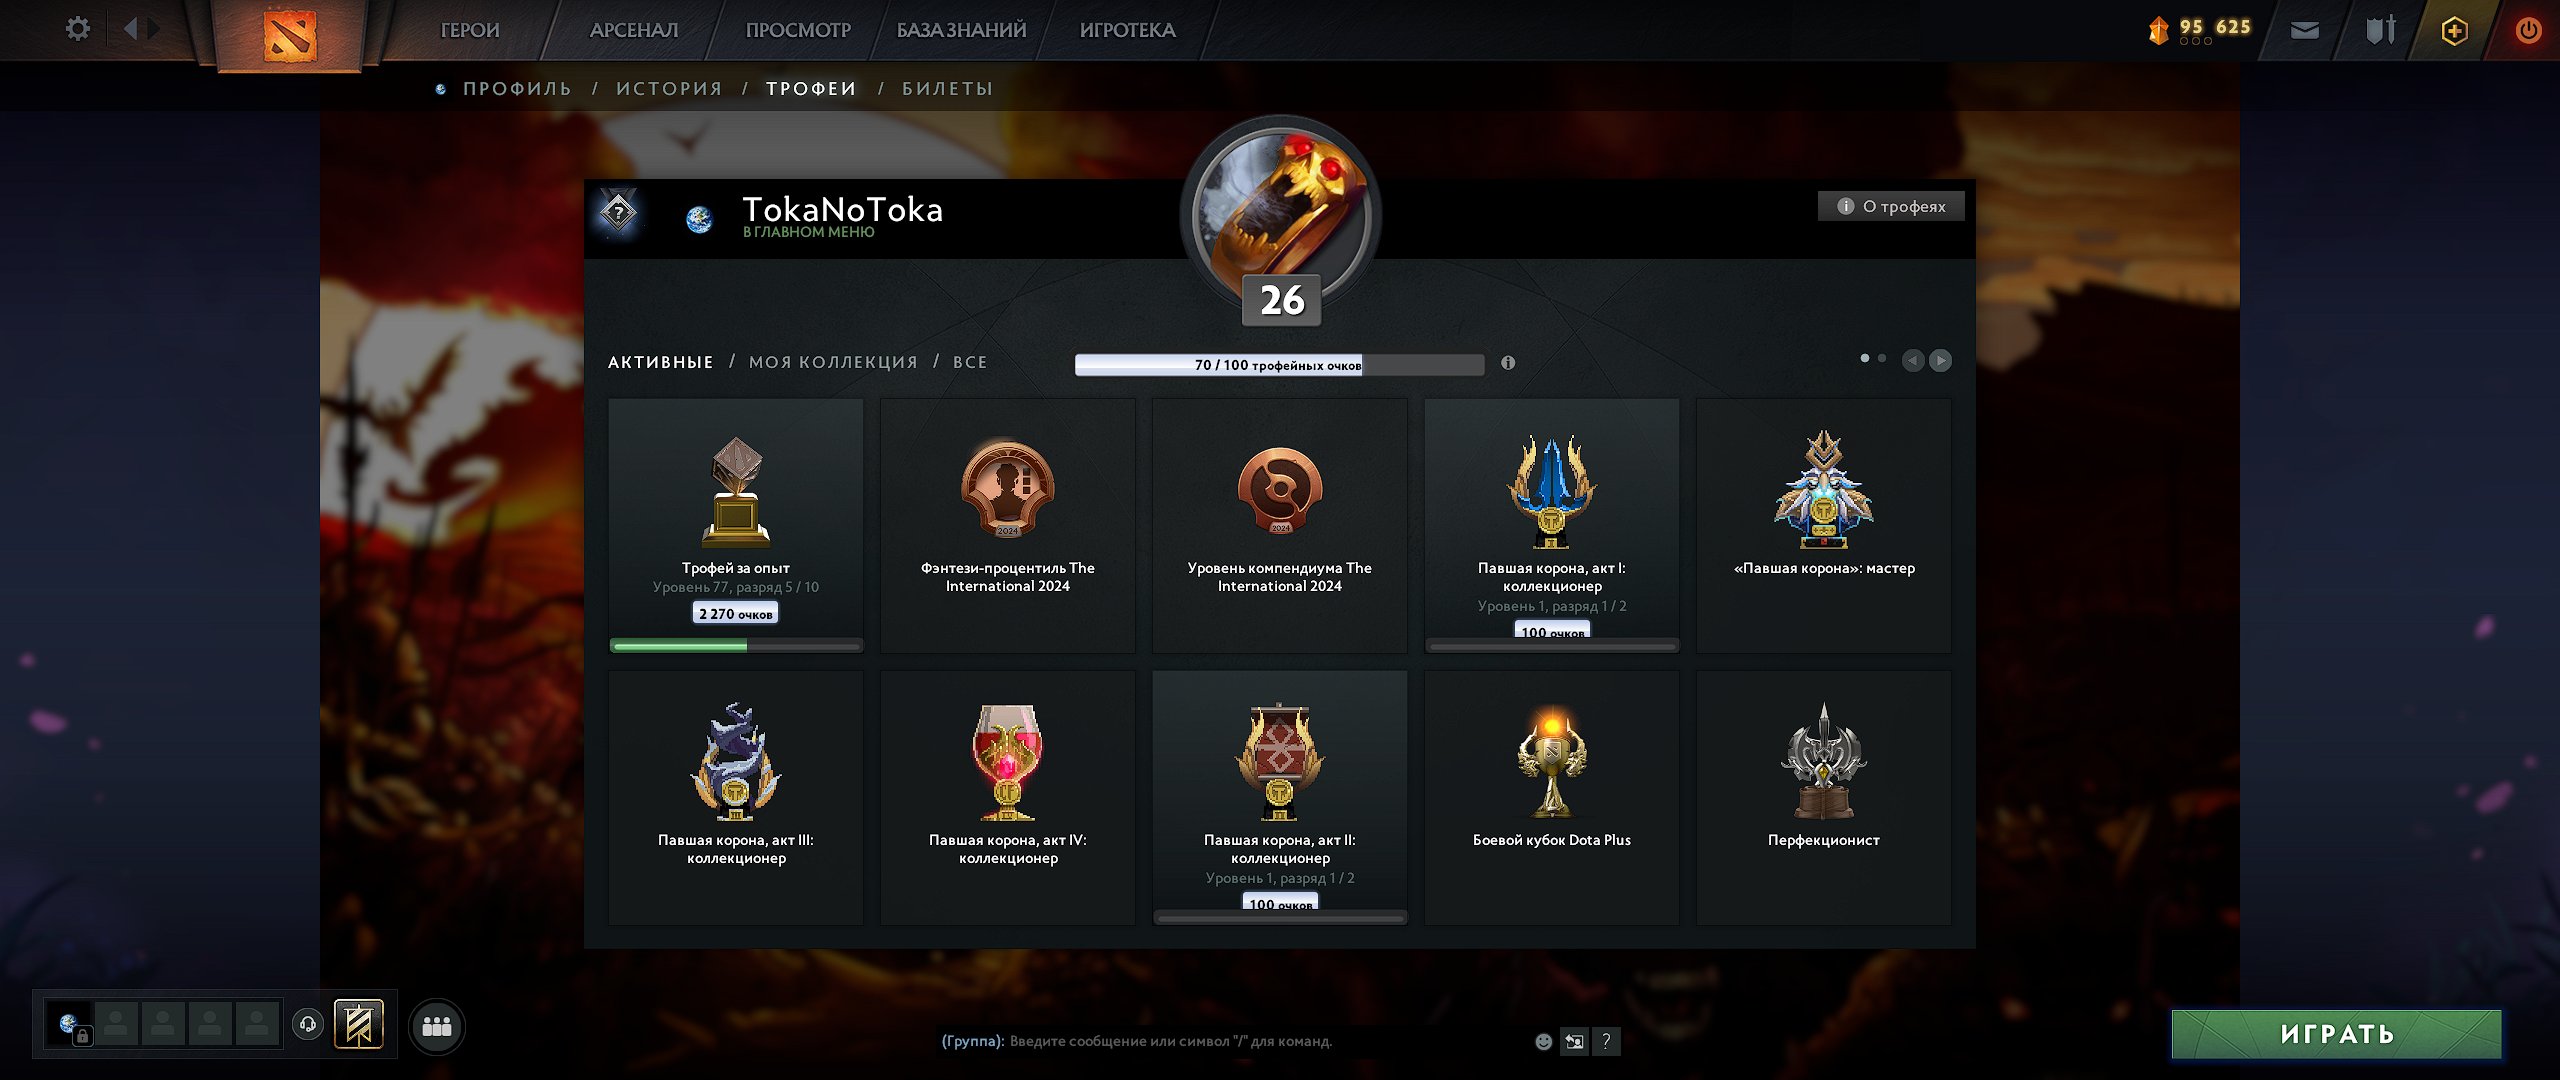Click the red power quit icon

pyautogui.click(x=2528, y=30)
